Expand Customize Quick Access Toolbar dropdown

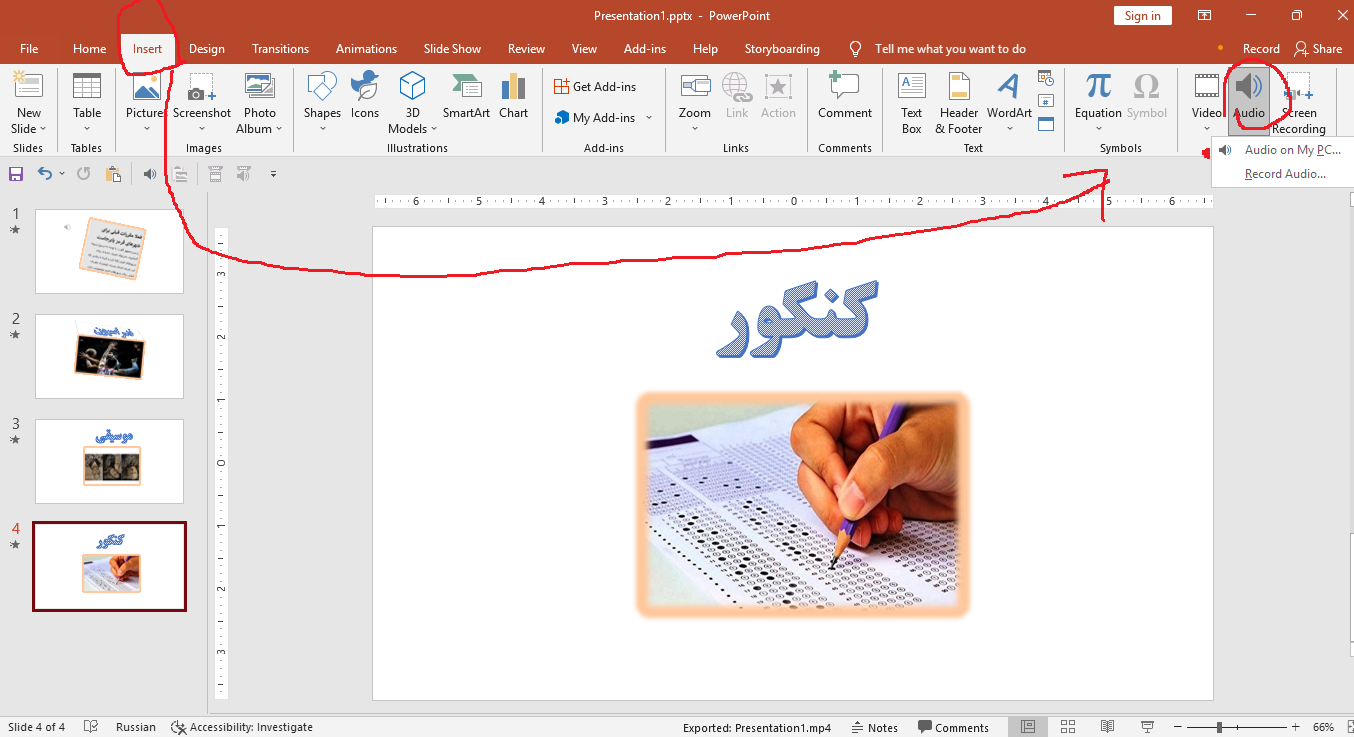(273, 174)
